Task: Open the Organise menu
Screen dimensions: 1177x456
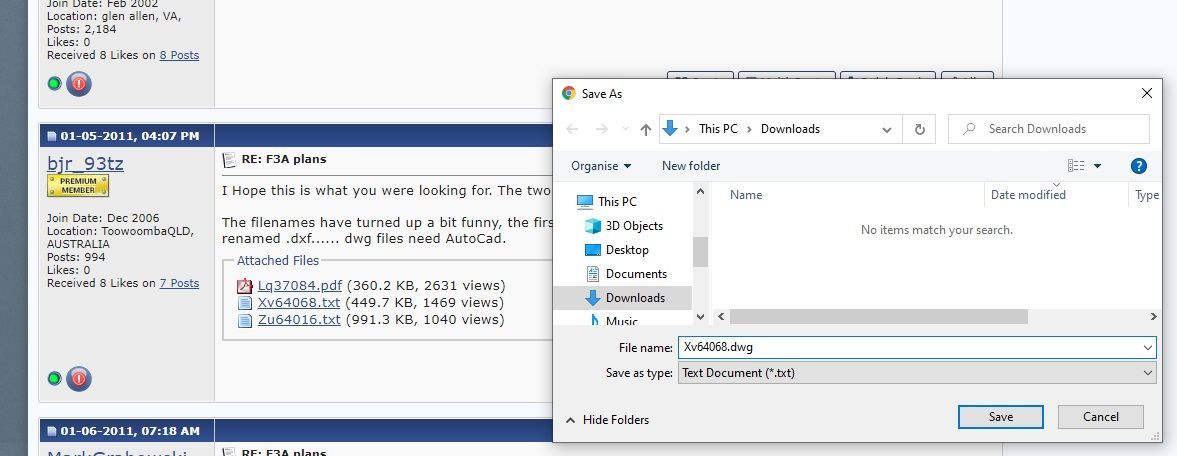Action: pyautogui.click(x=601, y=166)
